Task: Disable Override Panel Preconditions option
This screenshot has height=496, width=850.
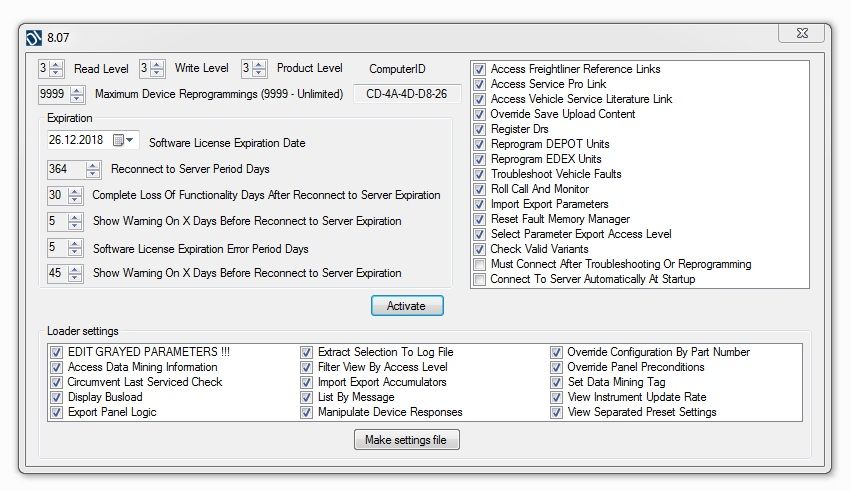Action: click(x=556, y=367)
